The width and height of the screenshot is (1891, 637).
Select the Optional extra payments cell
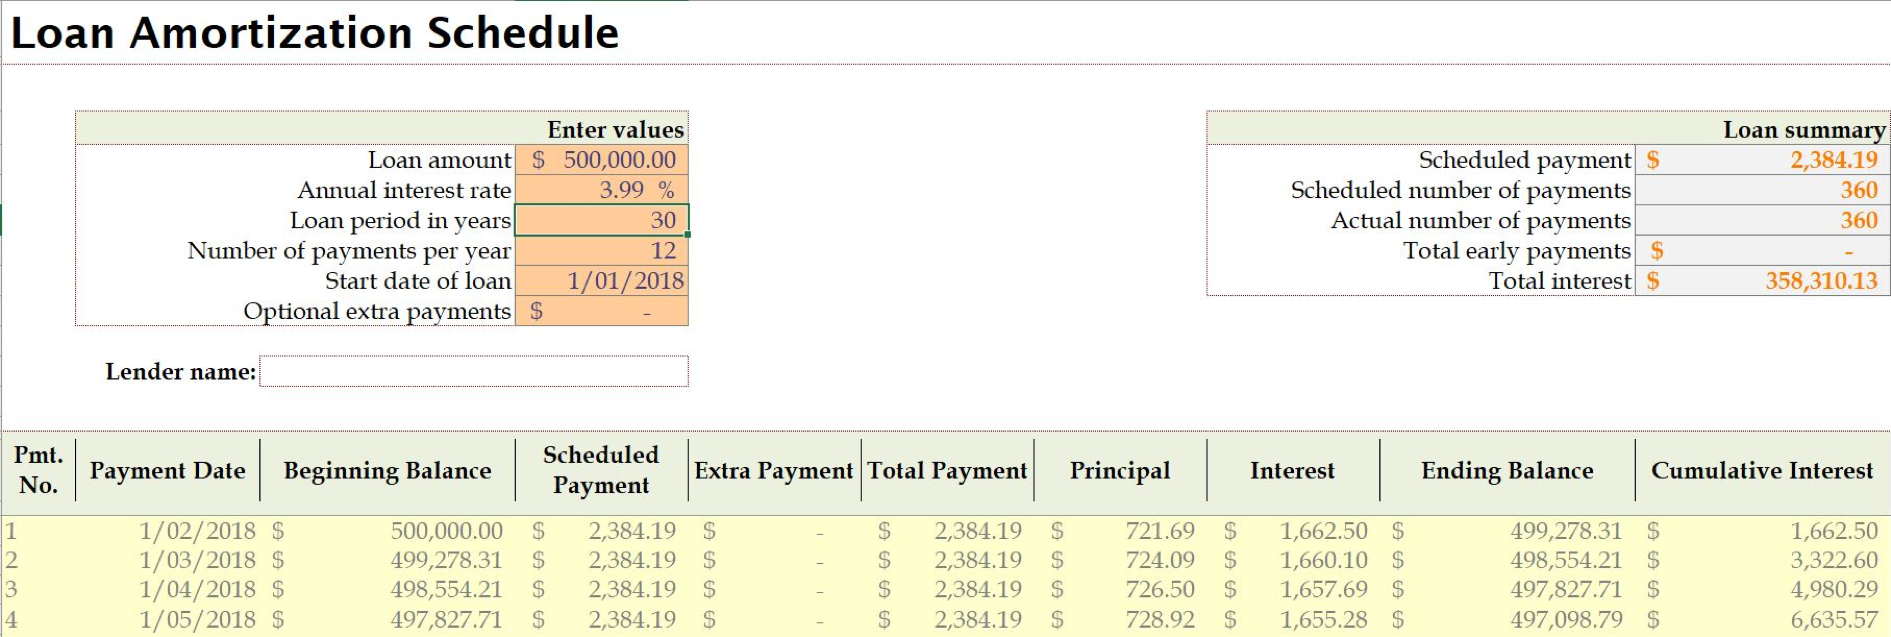pos(601,311)
